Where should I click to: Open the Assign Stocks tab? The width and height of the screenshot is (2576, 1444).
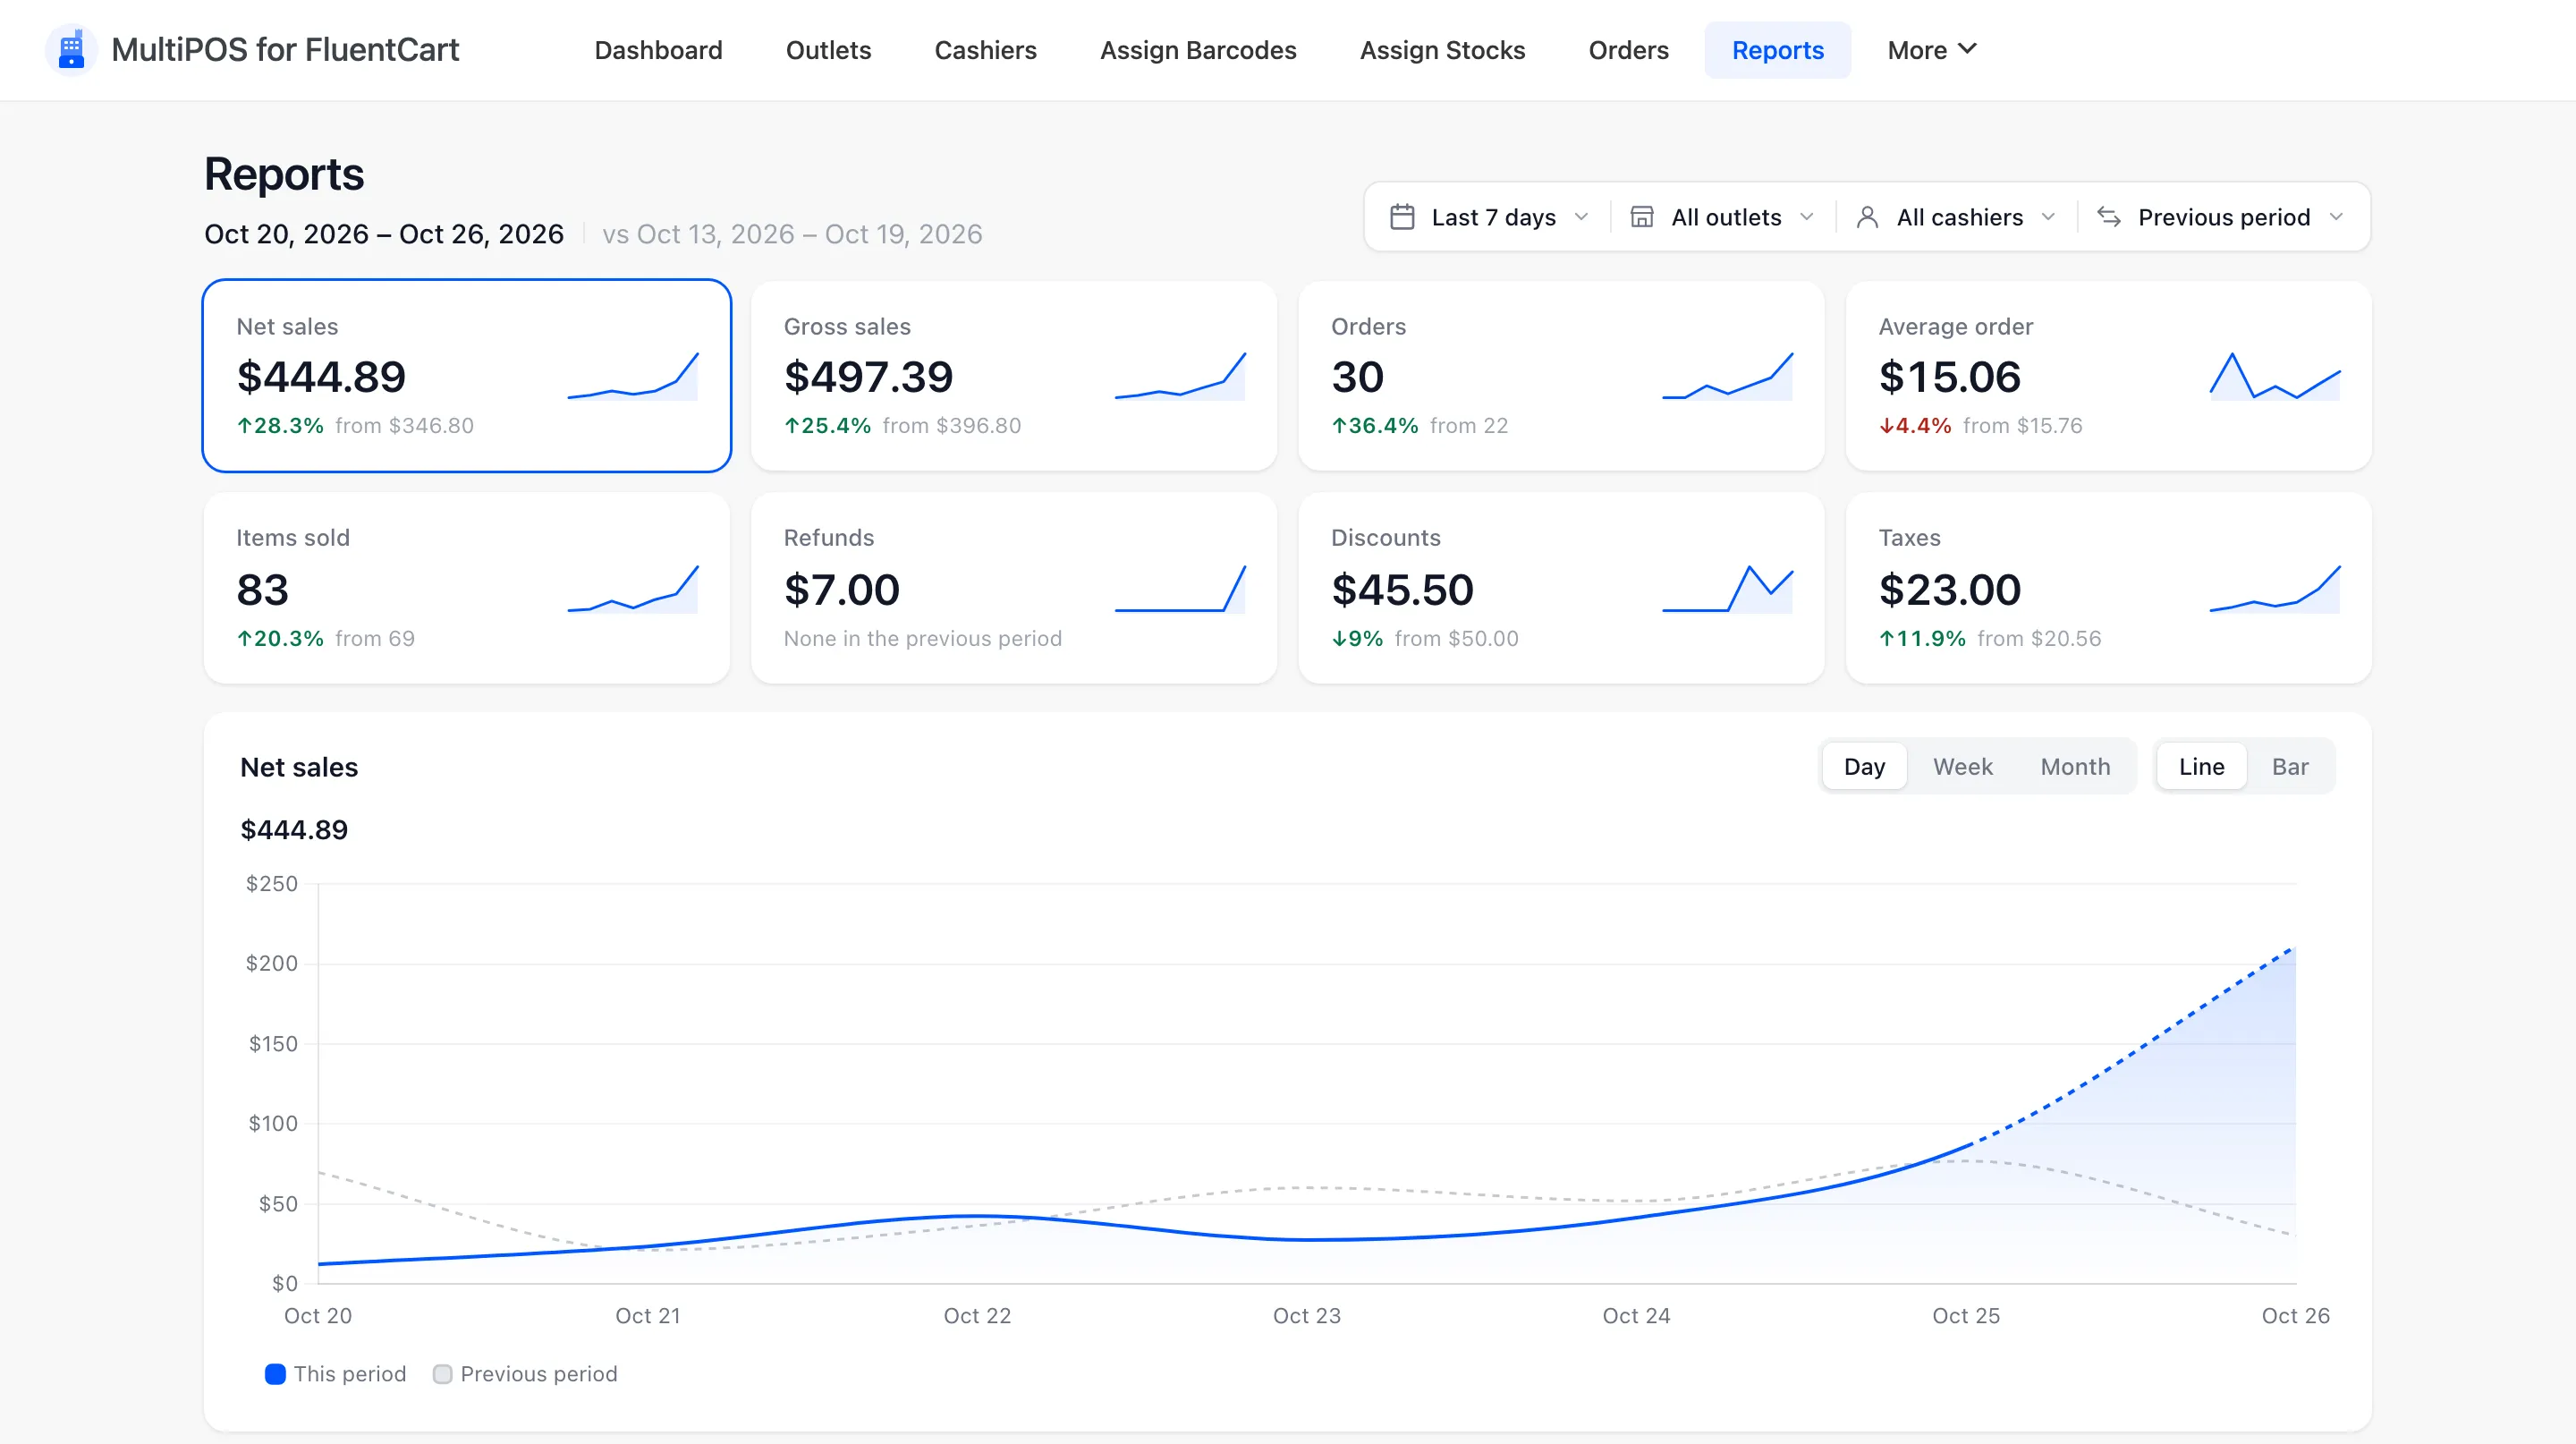click(x=1442, y=50)
